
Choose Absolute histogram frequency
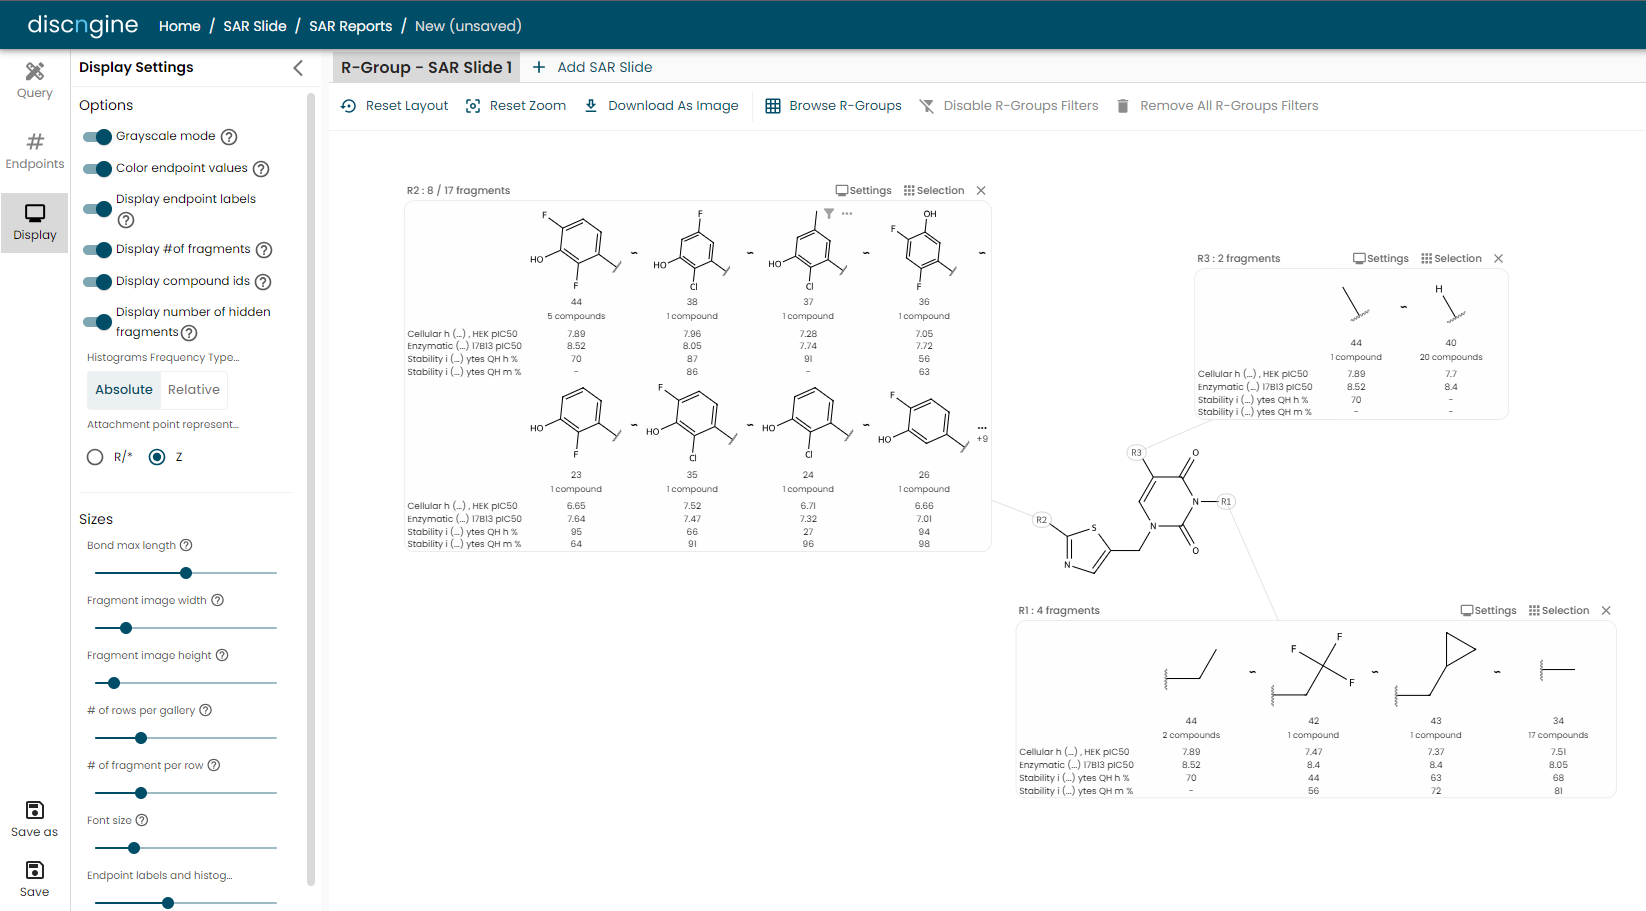124,390
